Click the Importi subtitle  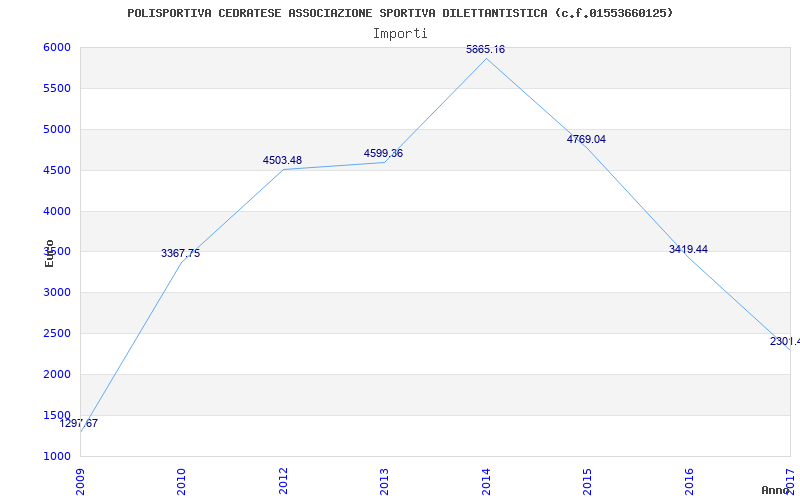400,34
